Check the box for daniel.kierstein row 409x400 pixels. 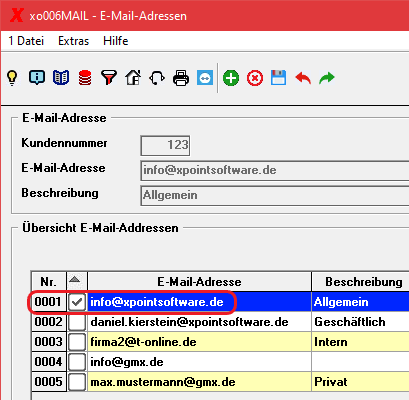[77, 322]
